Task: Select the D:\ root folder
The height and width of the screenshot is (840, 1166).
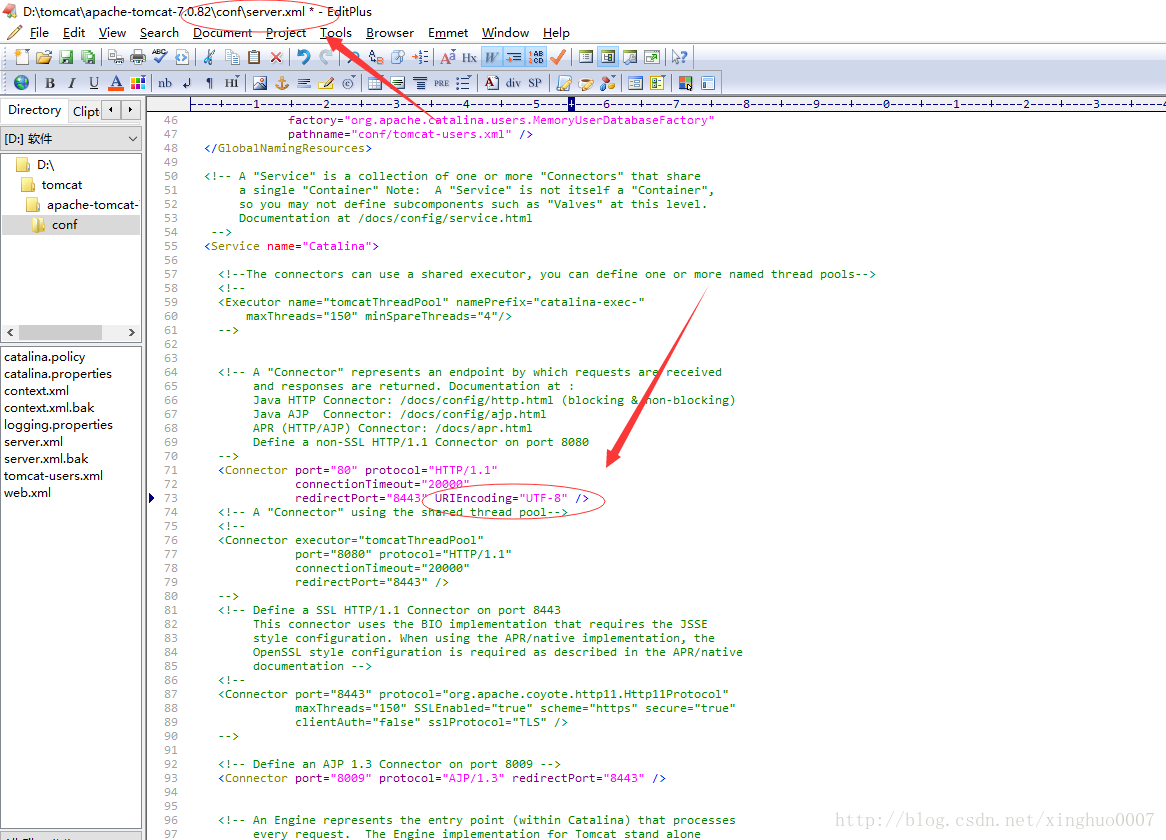Action: click(45, 164)
